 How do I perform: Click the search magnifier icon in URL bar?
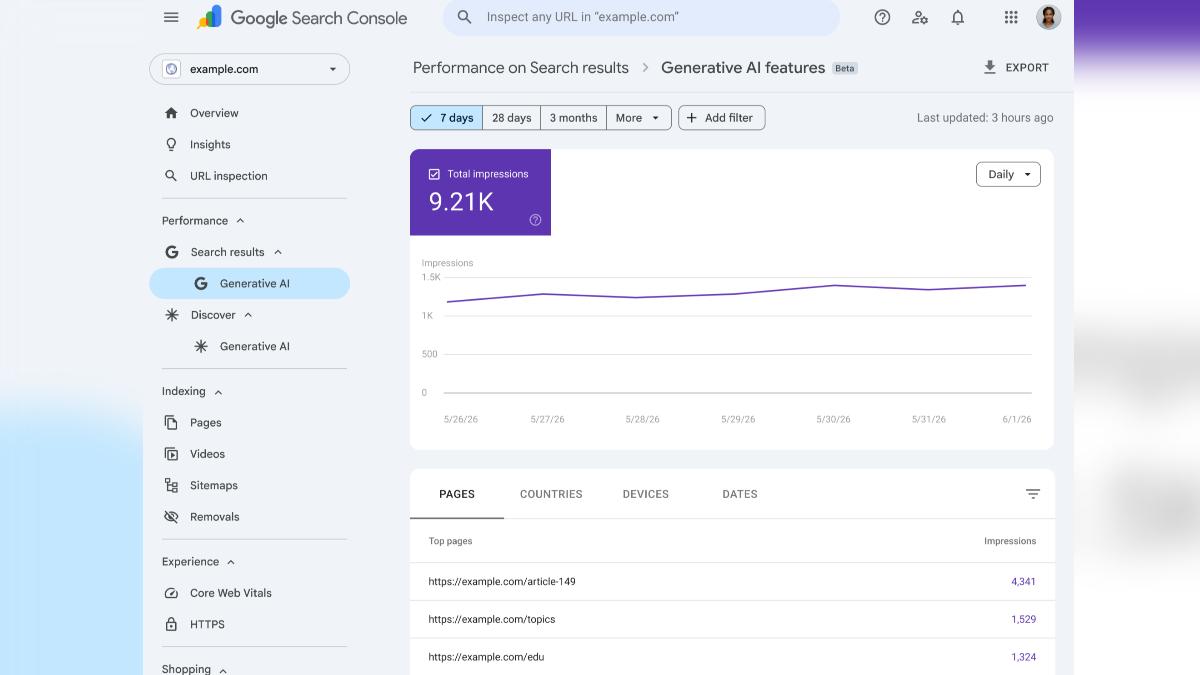(x=464, y=17)
